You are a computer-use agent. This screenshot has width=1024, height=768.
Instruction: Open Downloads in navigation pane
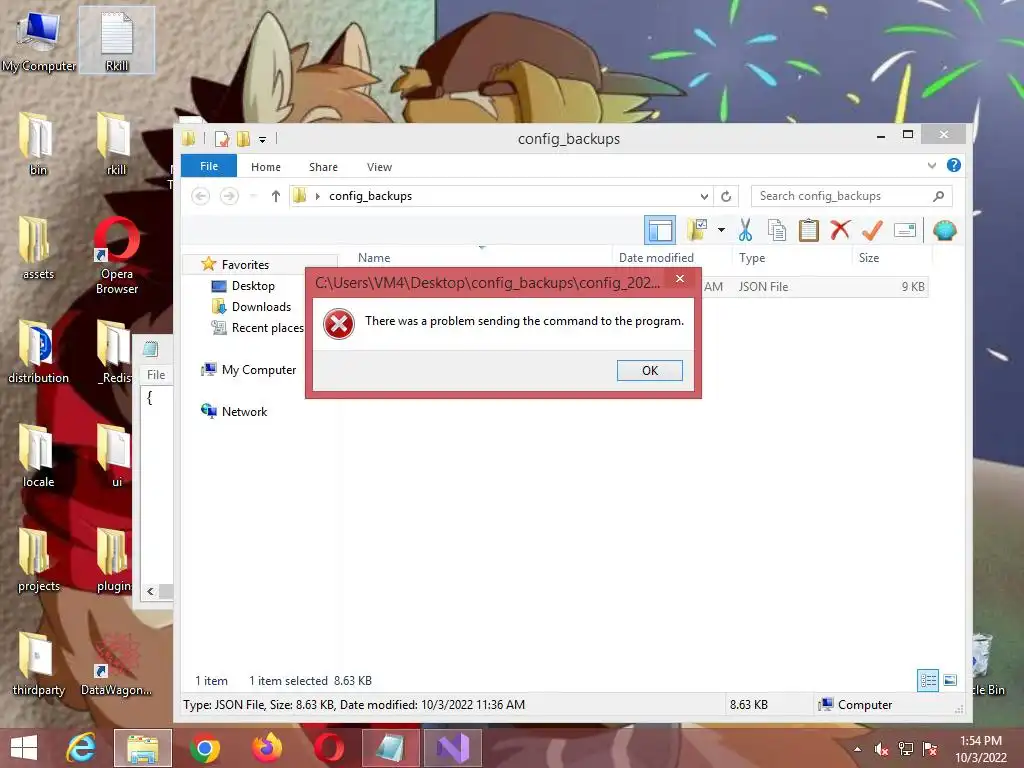point(261,306)
